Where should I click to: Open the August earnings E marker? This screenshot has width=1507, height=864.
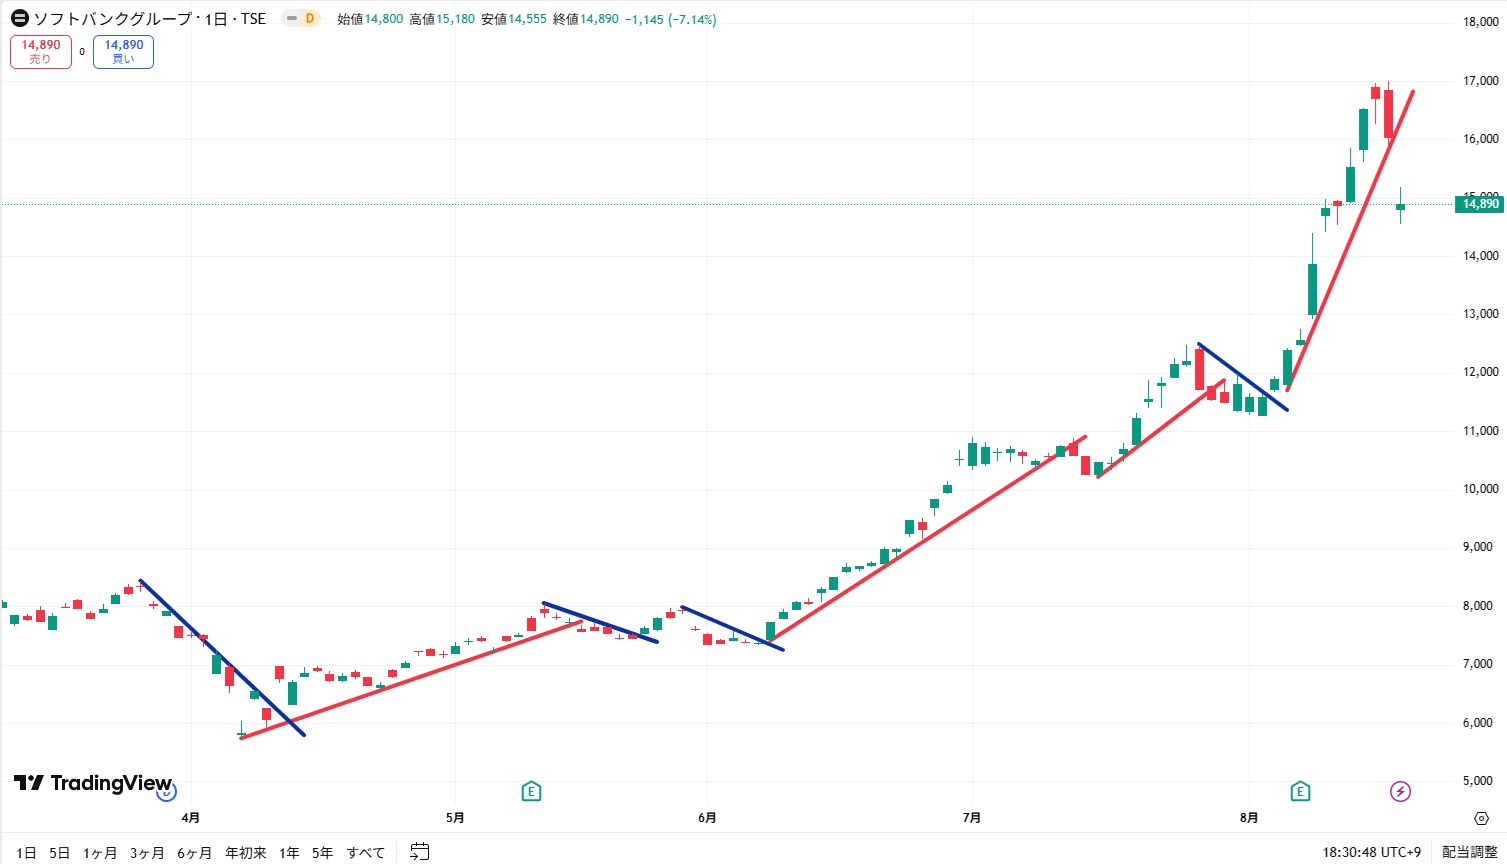click(x=1300, y=792)
